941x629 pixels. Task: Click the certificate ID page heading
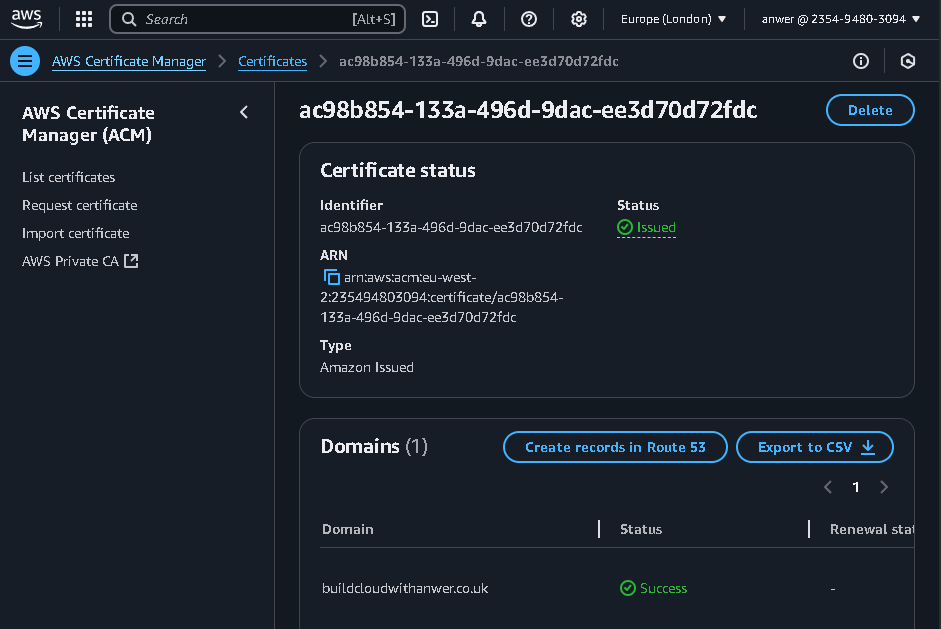coord(528,110)
